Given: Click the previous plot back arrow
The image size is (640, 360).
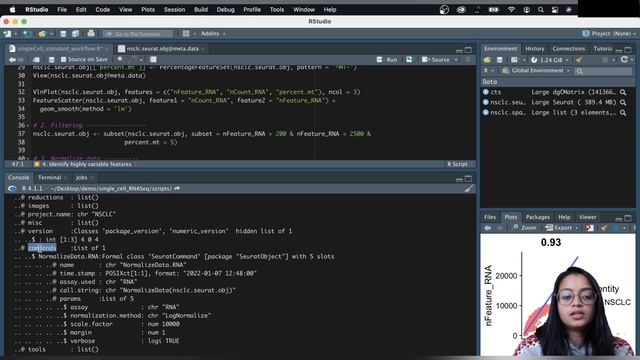Looking at the screenshot, I should click(x=487, y=228).
